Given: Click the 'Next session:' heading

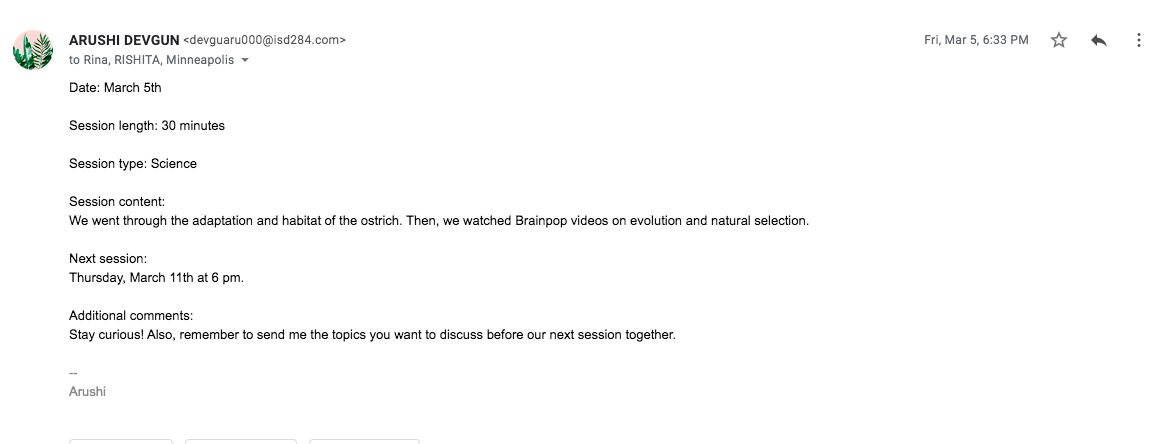Looking at the screenshot, I should pyautogui.click(x=108, y=258).
